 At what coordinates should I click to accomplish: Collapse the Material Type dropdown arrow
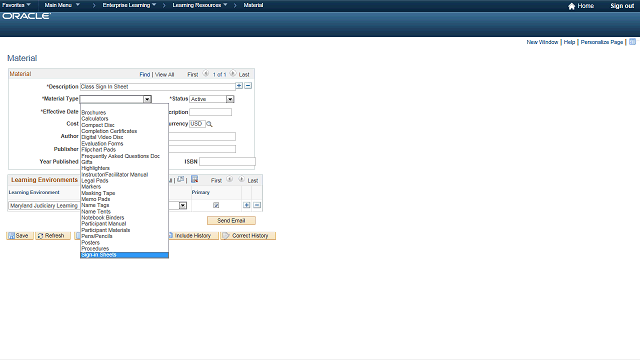point(147,99)
